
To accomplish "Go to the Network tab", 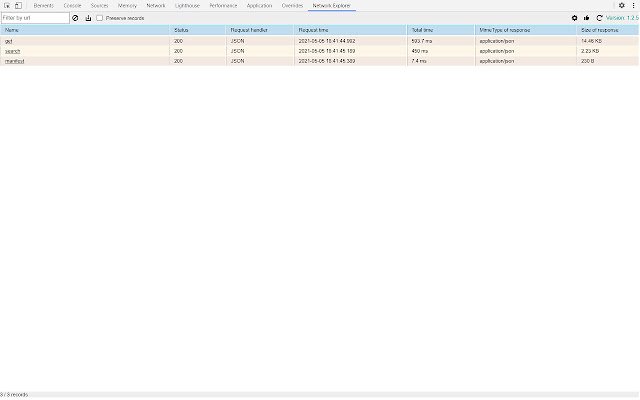I will [x=156, y=6].
